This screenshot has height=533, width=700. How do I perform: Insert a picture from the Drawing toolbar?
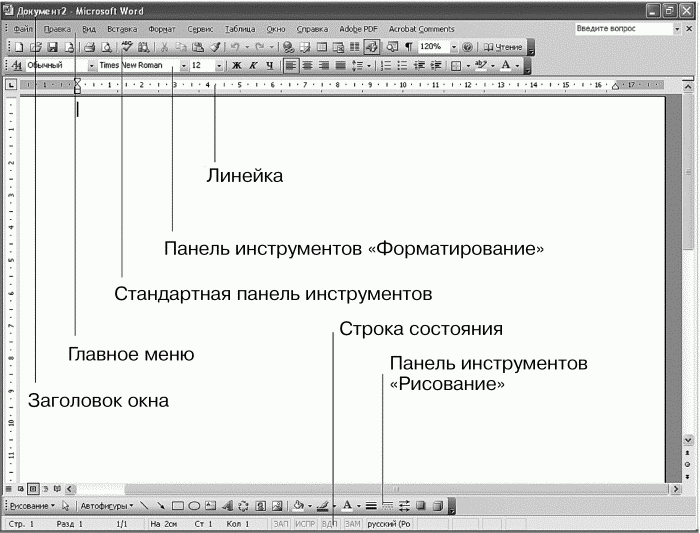point(277,506)
